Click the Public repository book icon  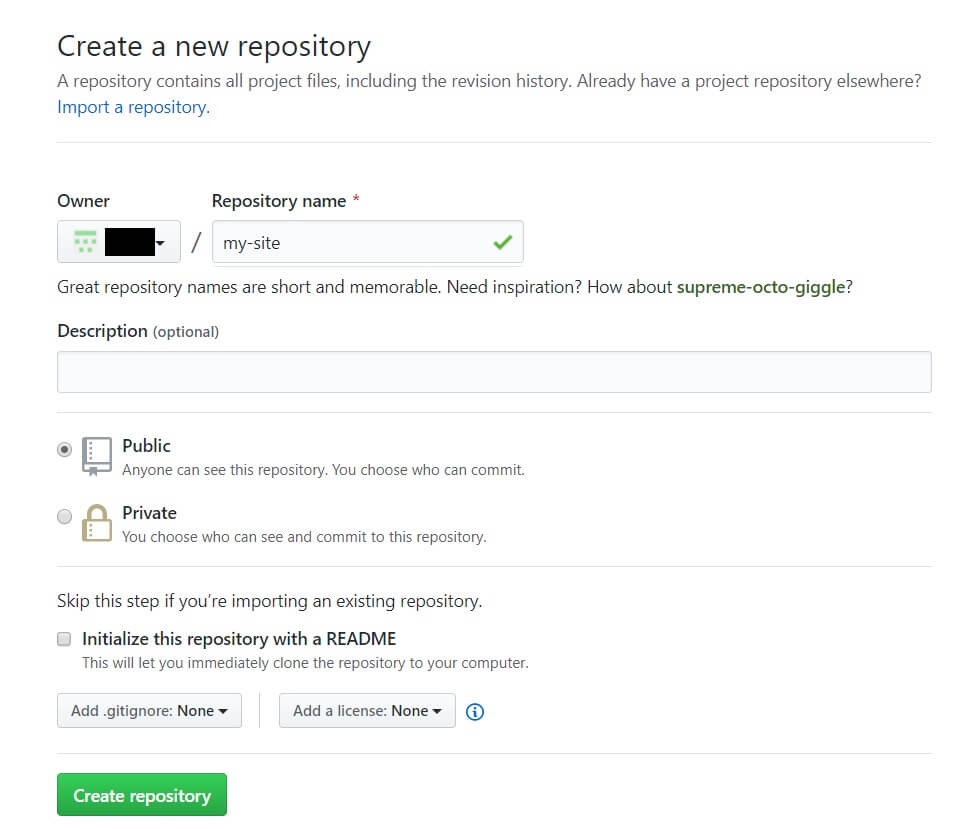click(96, 455)
